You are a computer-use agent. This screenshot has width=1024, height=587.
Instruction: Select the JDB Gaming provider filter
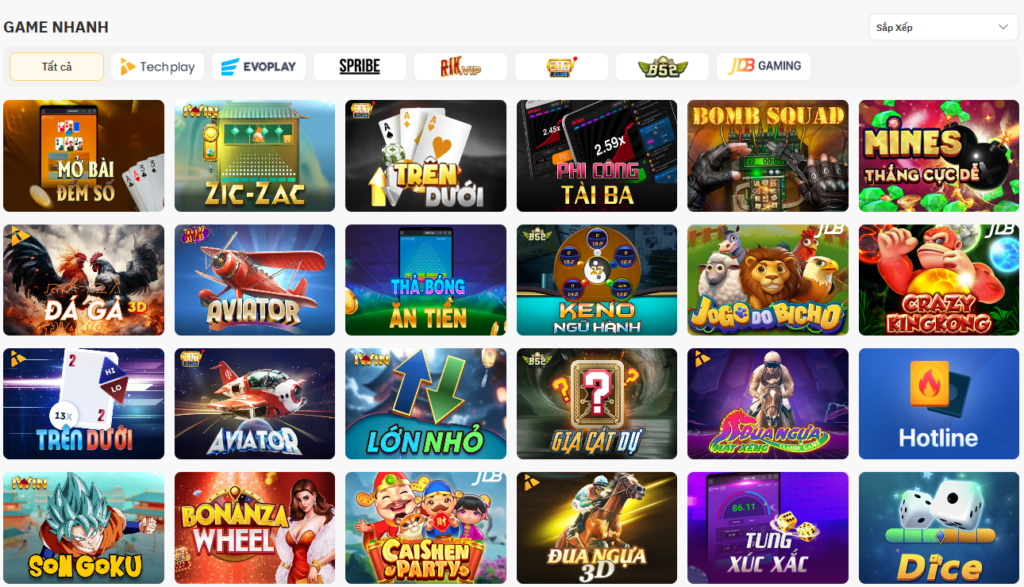click(763, 67)
